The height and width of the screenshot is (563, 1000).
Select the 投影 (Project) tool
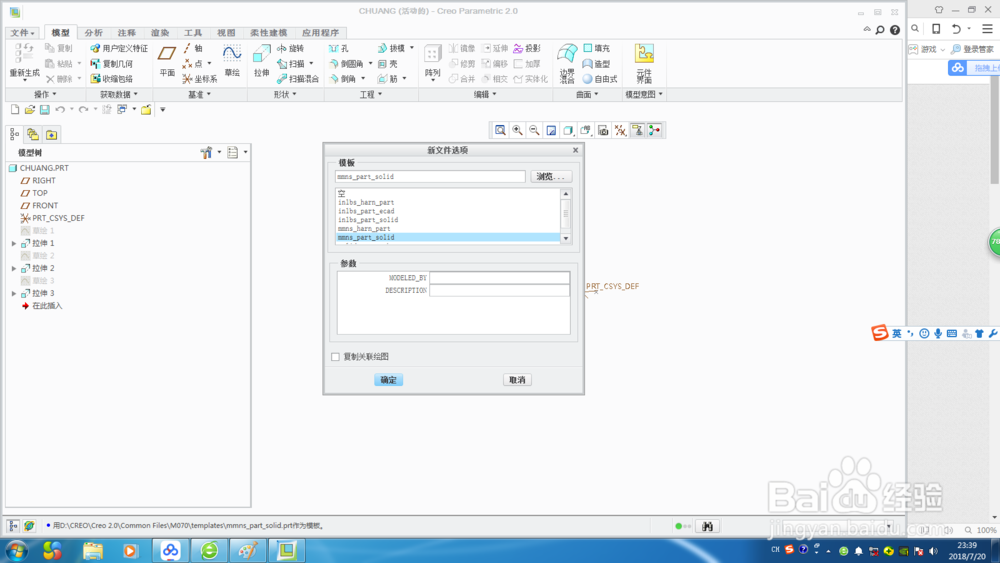tap(527, 48)
